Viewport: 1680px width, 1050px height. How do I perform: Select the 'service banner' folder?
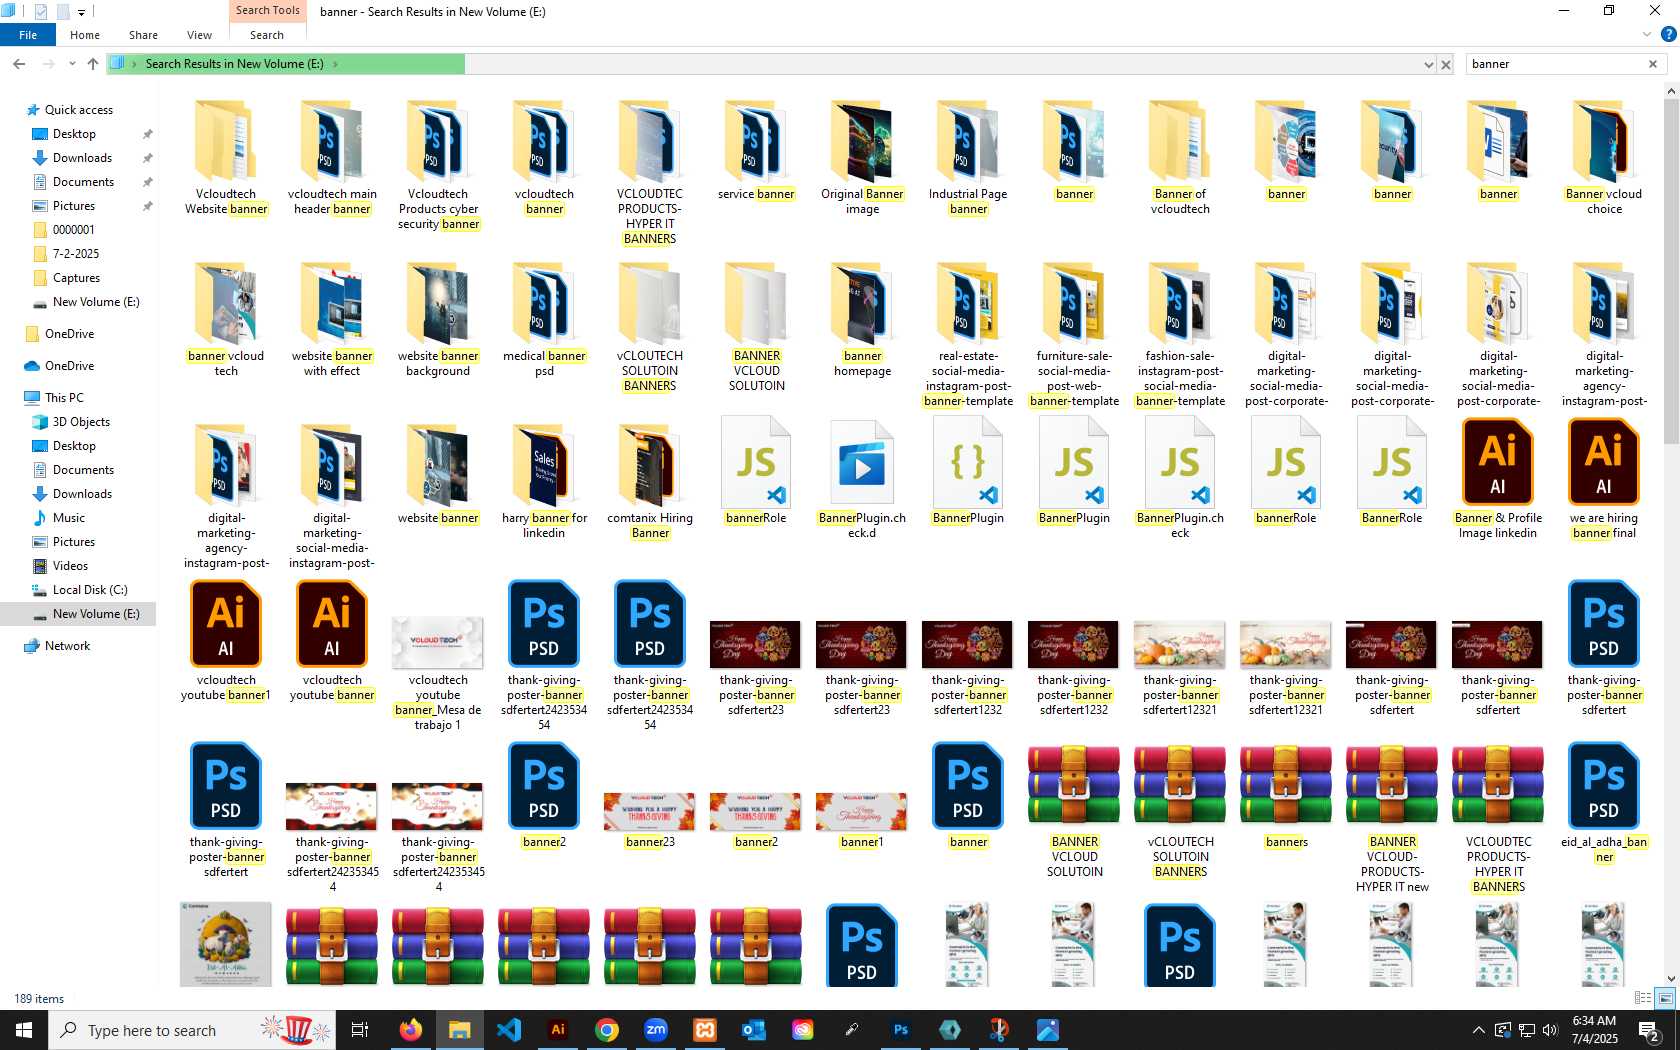756,153
